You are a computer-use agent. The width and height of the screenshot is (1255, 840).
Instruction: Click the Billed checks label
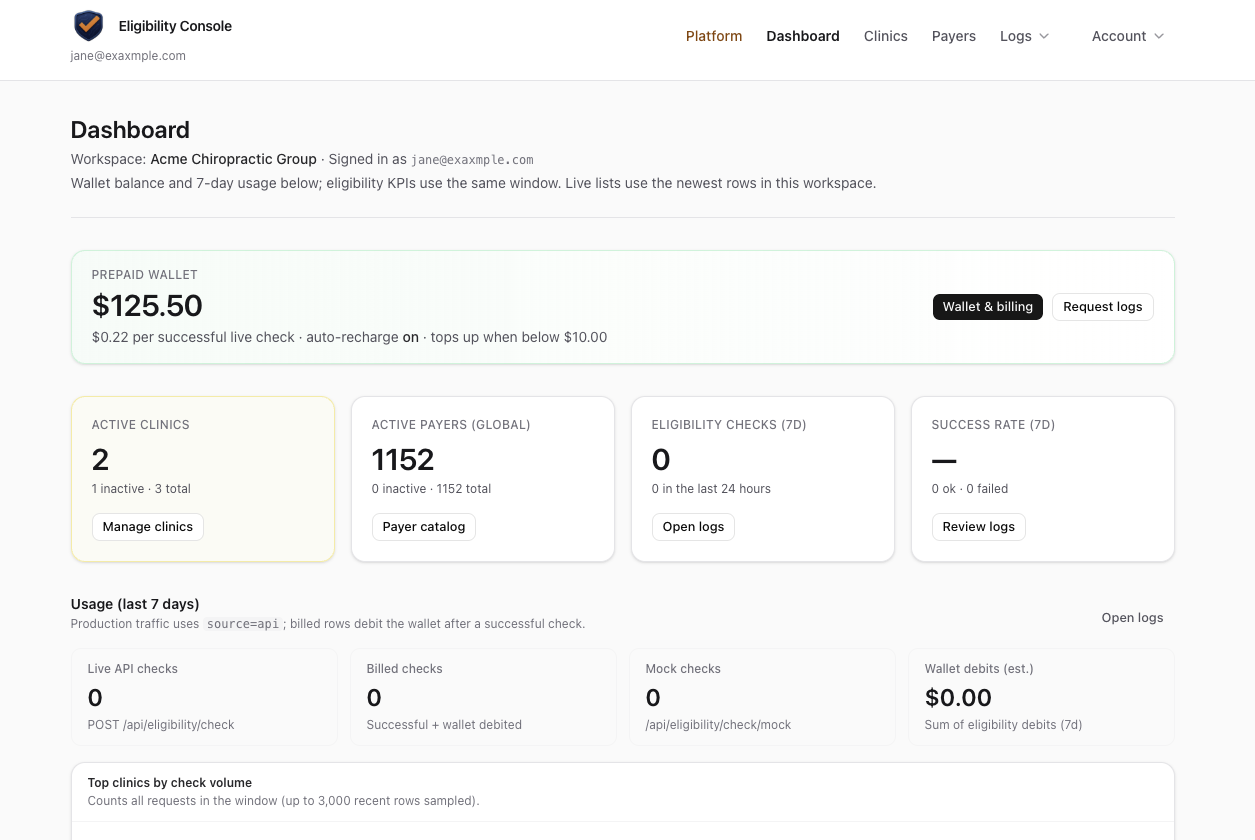[x=405, y=669]
